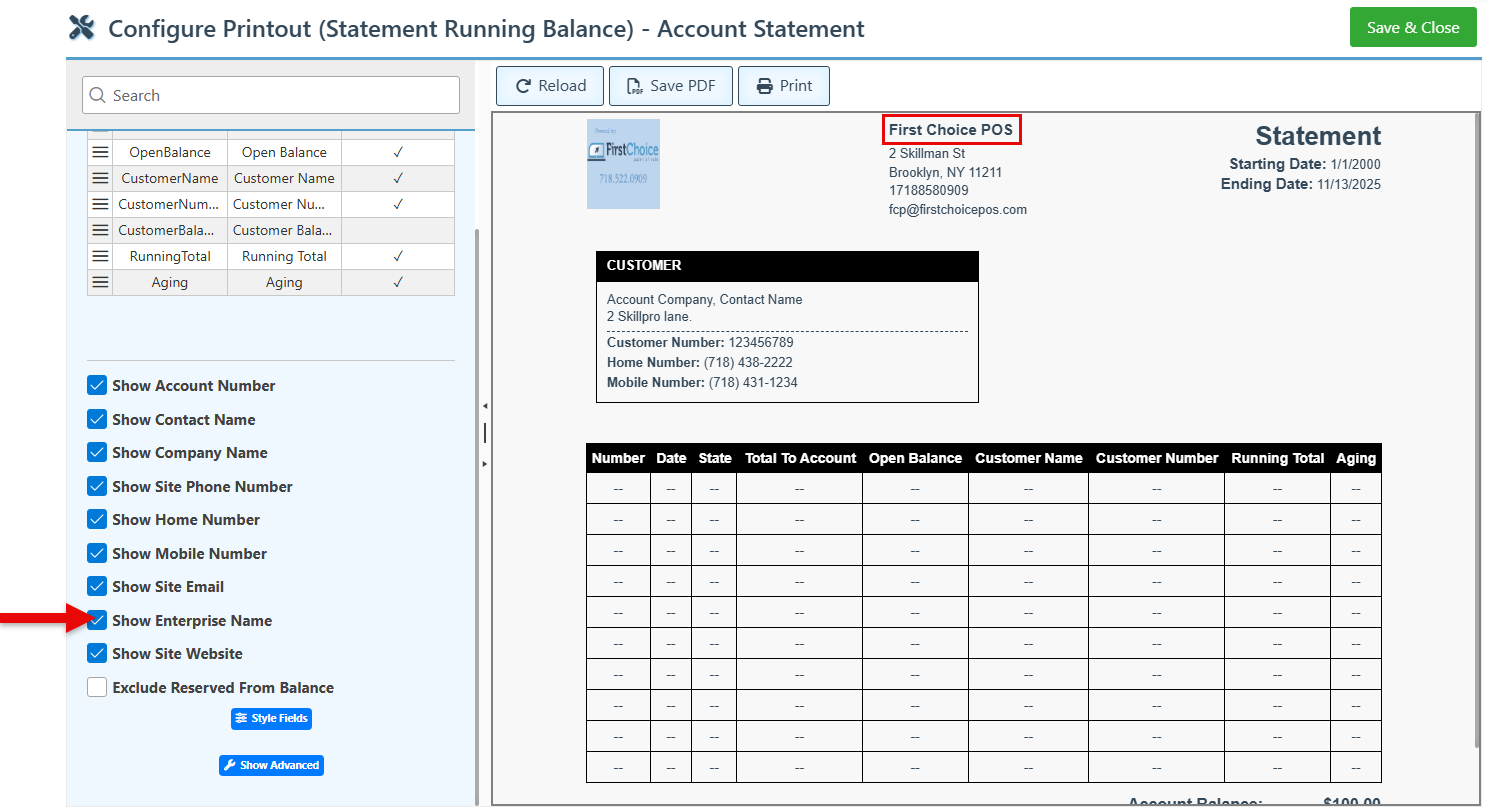
Task: Click the CustomerNumber row handle icon
Action: point(100,204)
